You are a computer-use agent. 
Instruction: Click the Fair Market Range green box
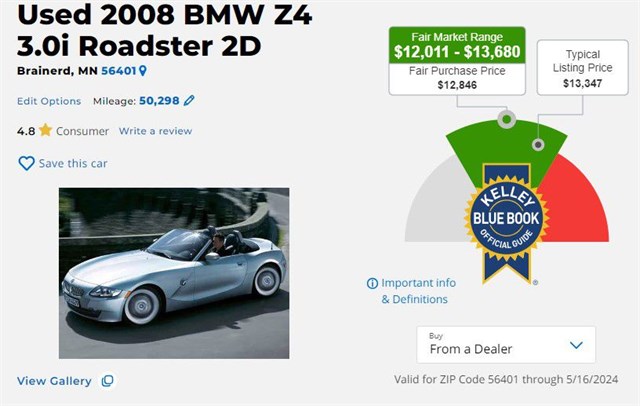coord(457,45)
